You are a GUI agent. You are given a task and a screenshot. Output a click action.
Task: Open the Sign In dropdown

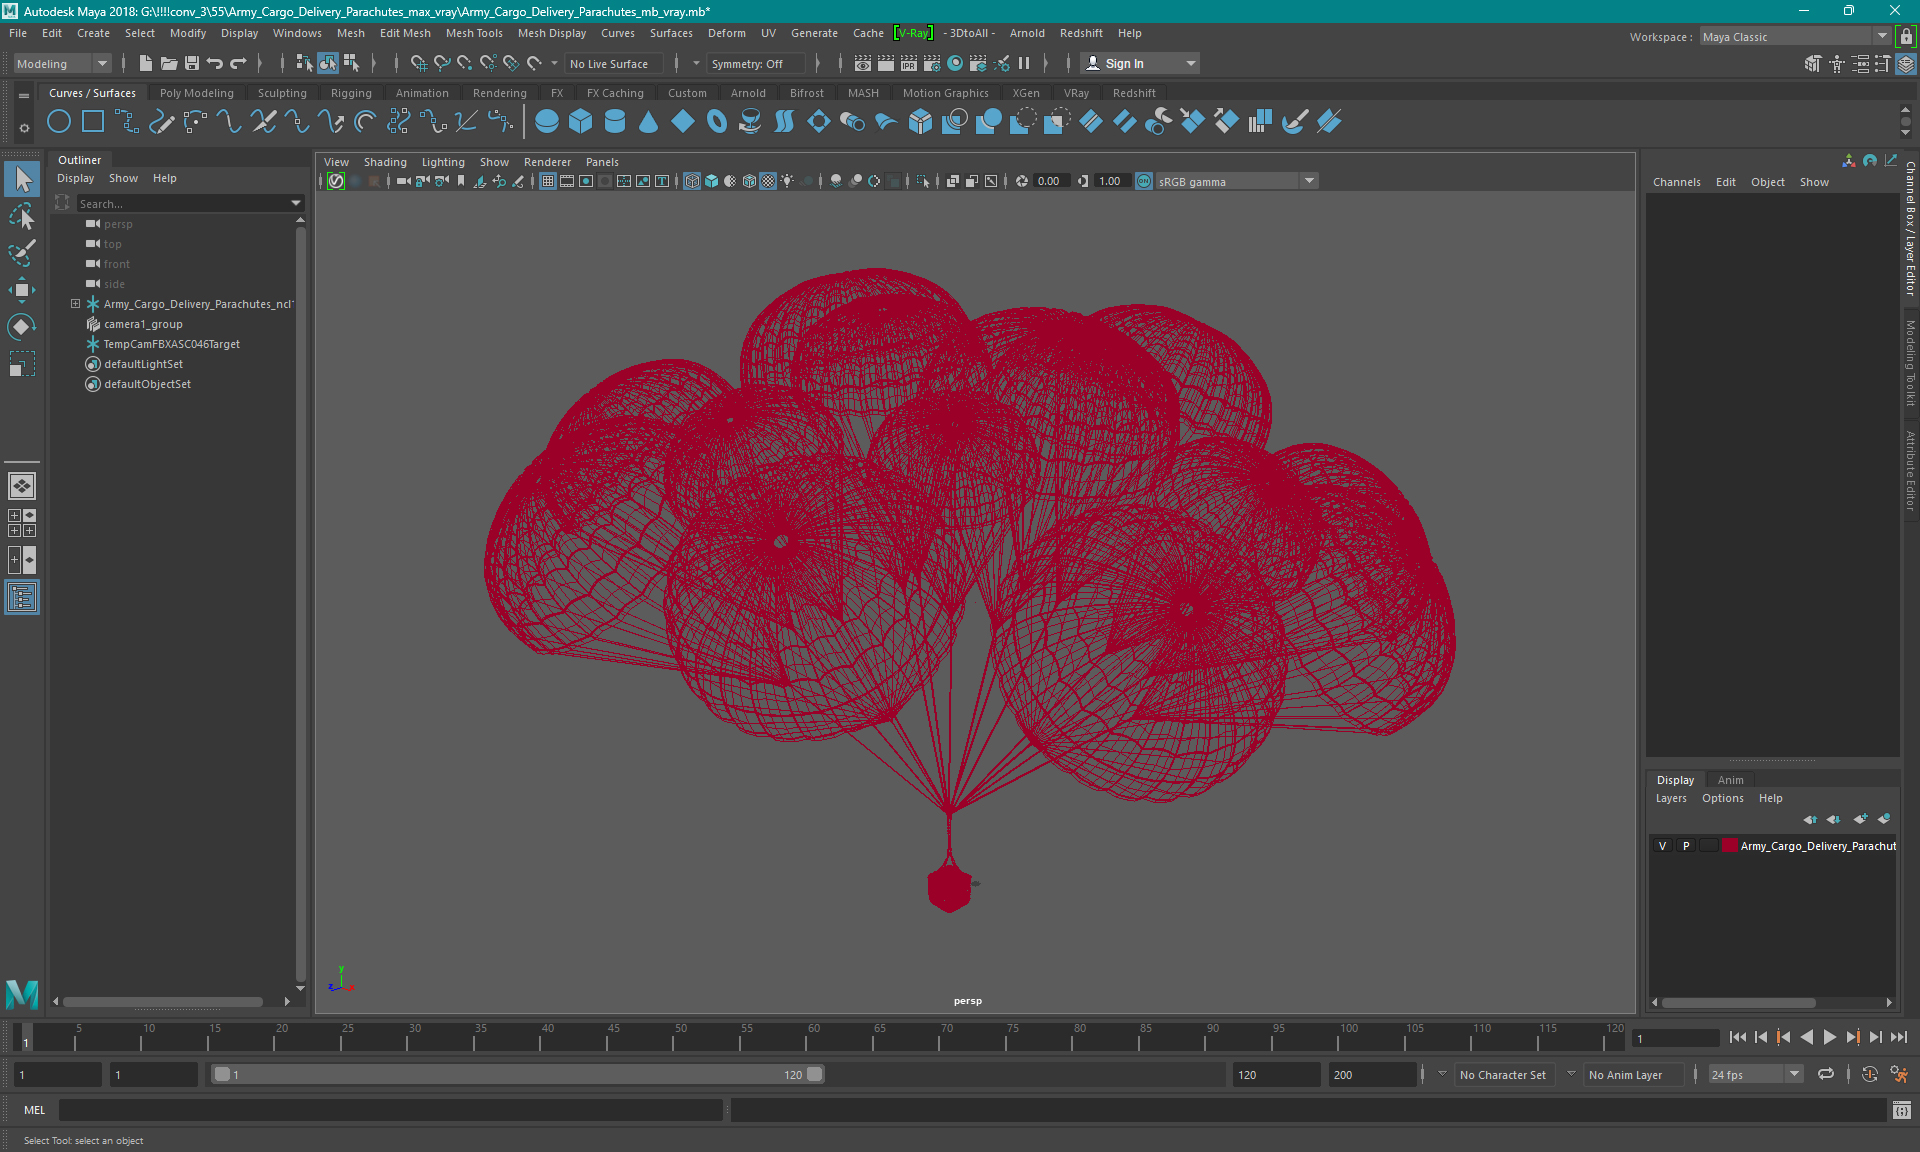coord(1140,63)
